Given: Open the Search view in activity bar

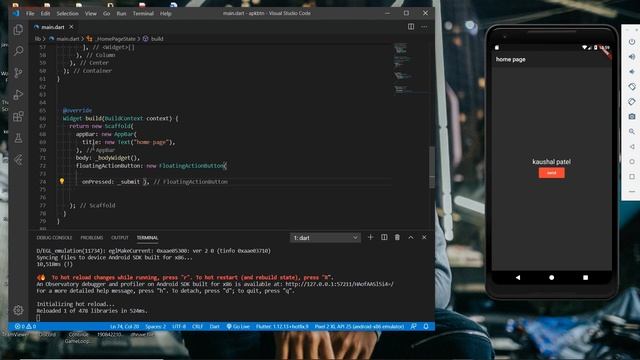Looking at the screenshot, I should (18, 51).
